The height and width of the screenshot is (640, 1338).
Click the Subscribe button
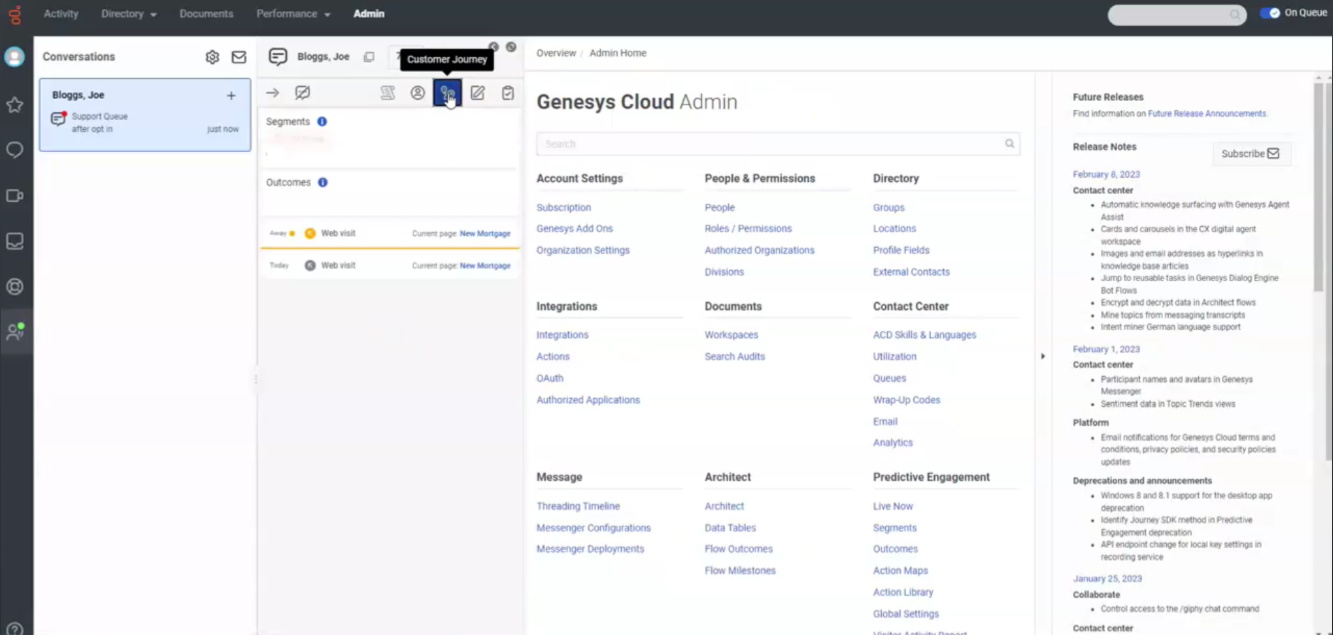[1251, 154]
